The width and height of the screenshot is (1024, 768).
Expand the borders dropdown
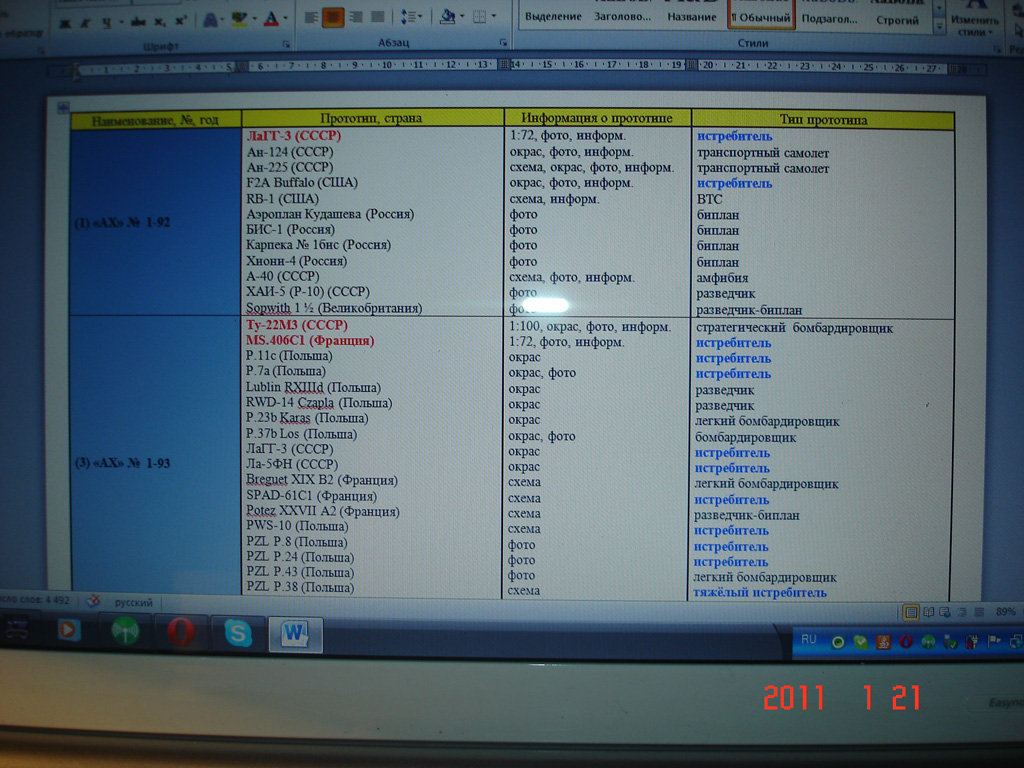[493, 18]
